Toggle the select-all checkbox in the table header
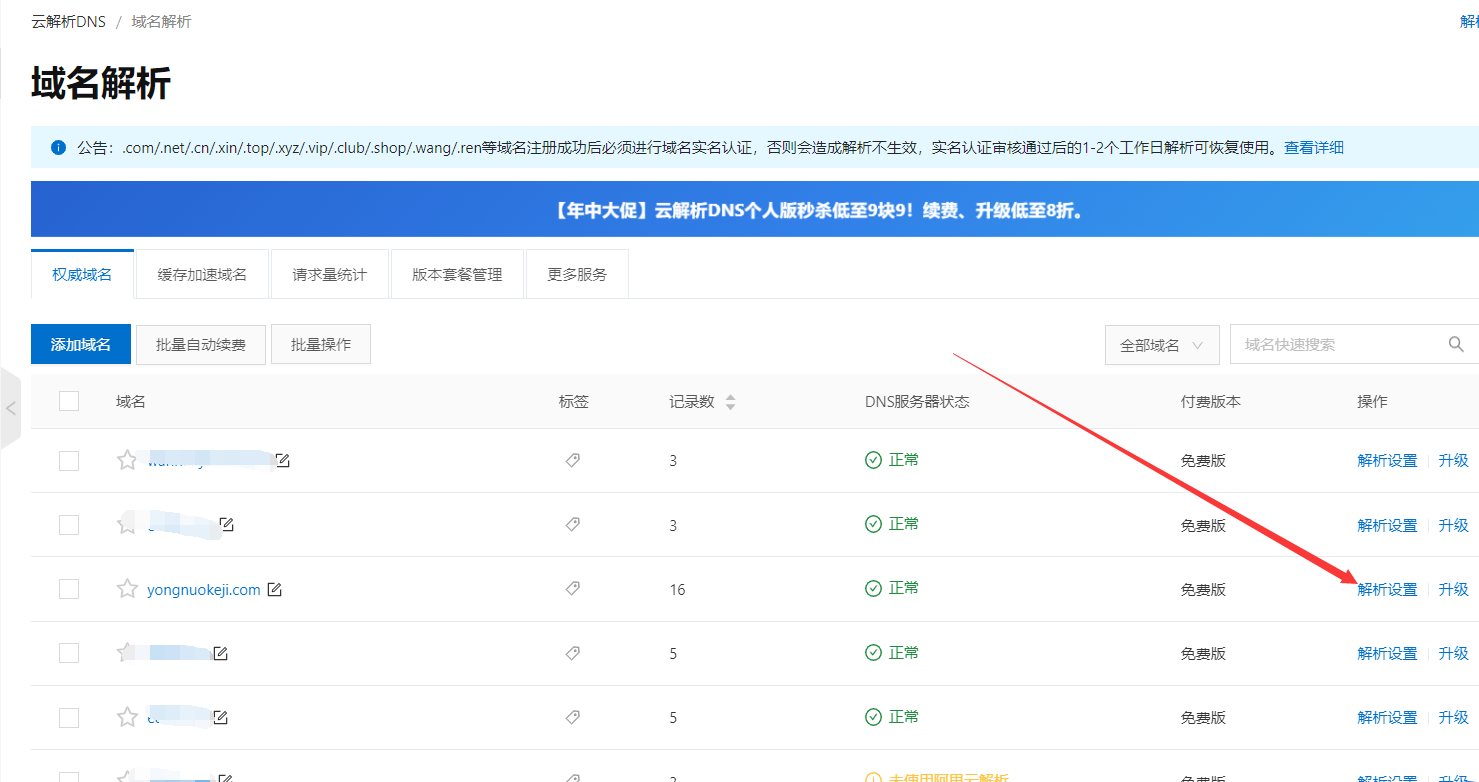The width and height of the screenshot is (1479, 782). (x=69, y=401)
